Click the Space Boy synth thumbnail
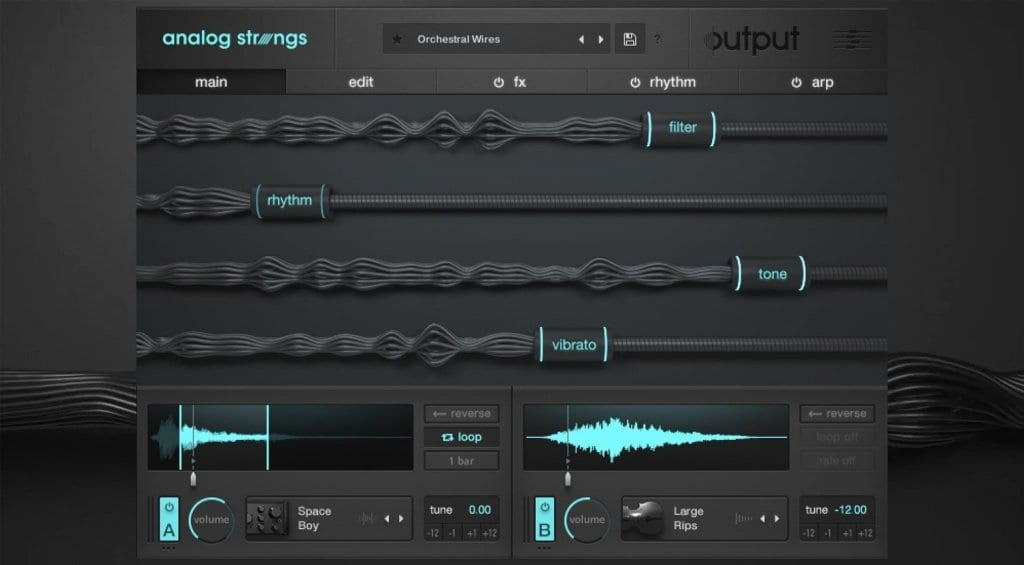 tap(267, 518)
